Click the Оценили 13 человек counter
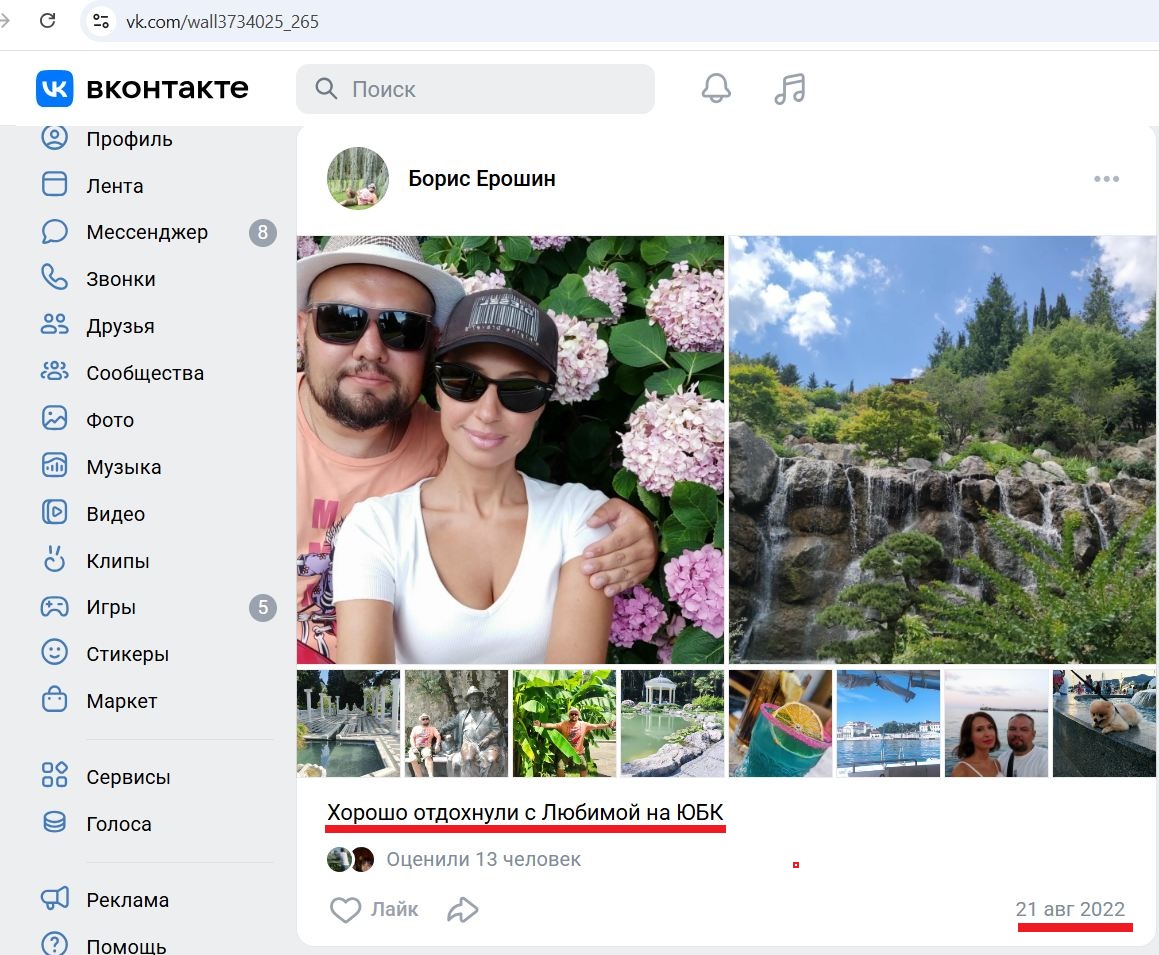Screen dimensions: 1159x955 pyautogui.click(x=483, y=859)
